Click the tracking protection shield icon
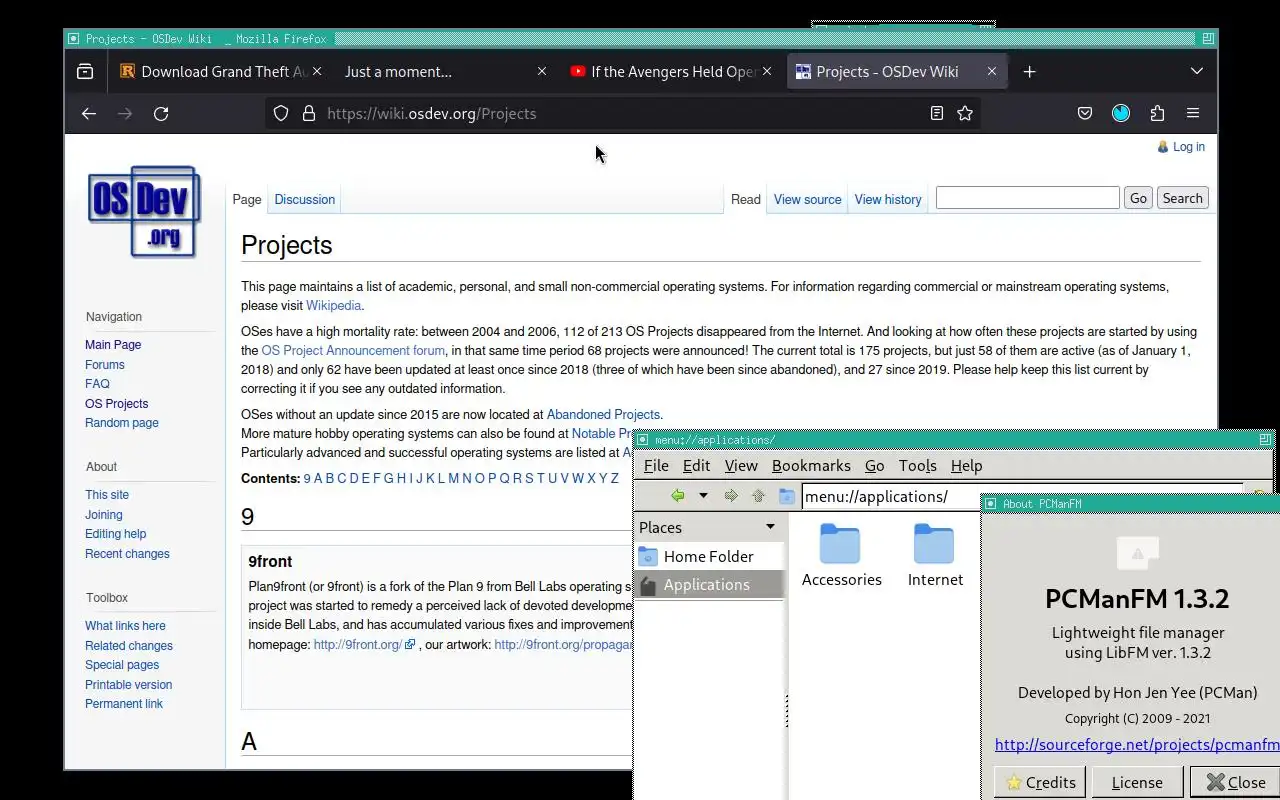This screenshot has height=800, width=1280. tap(281, 114)
